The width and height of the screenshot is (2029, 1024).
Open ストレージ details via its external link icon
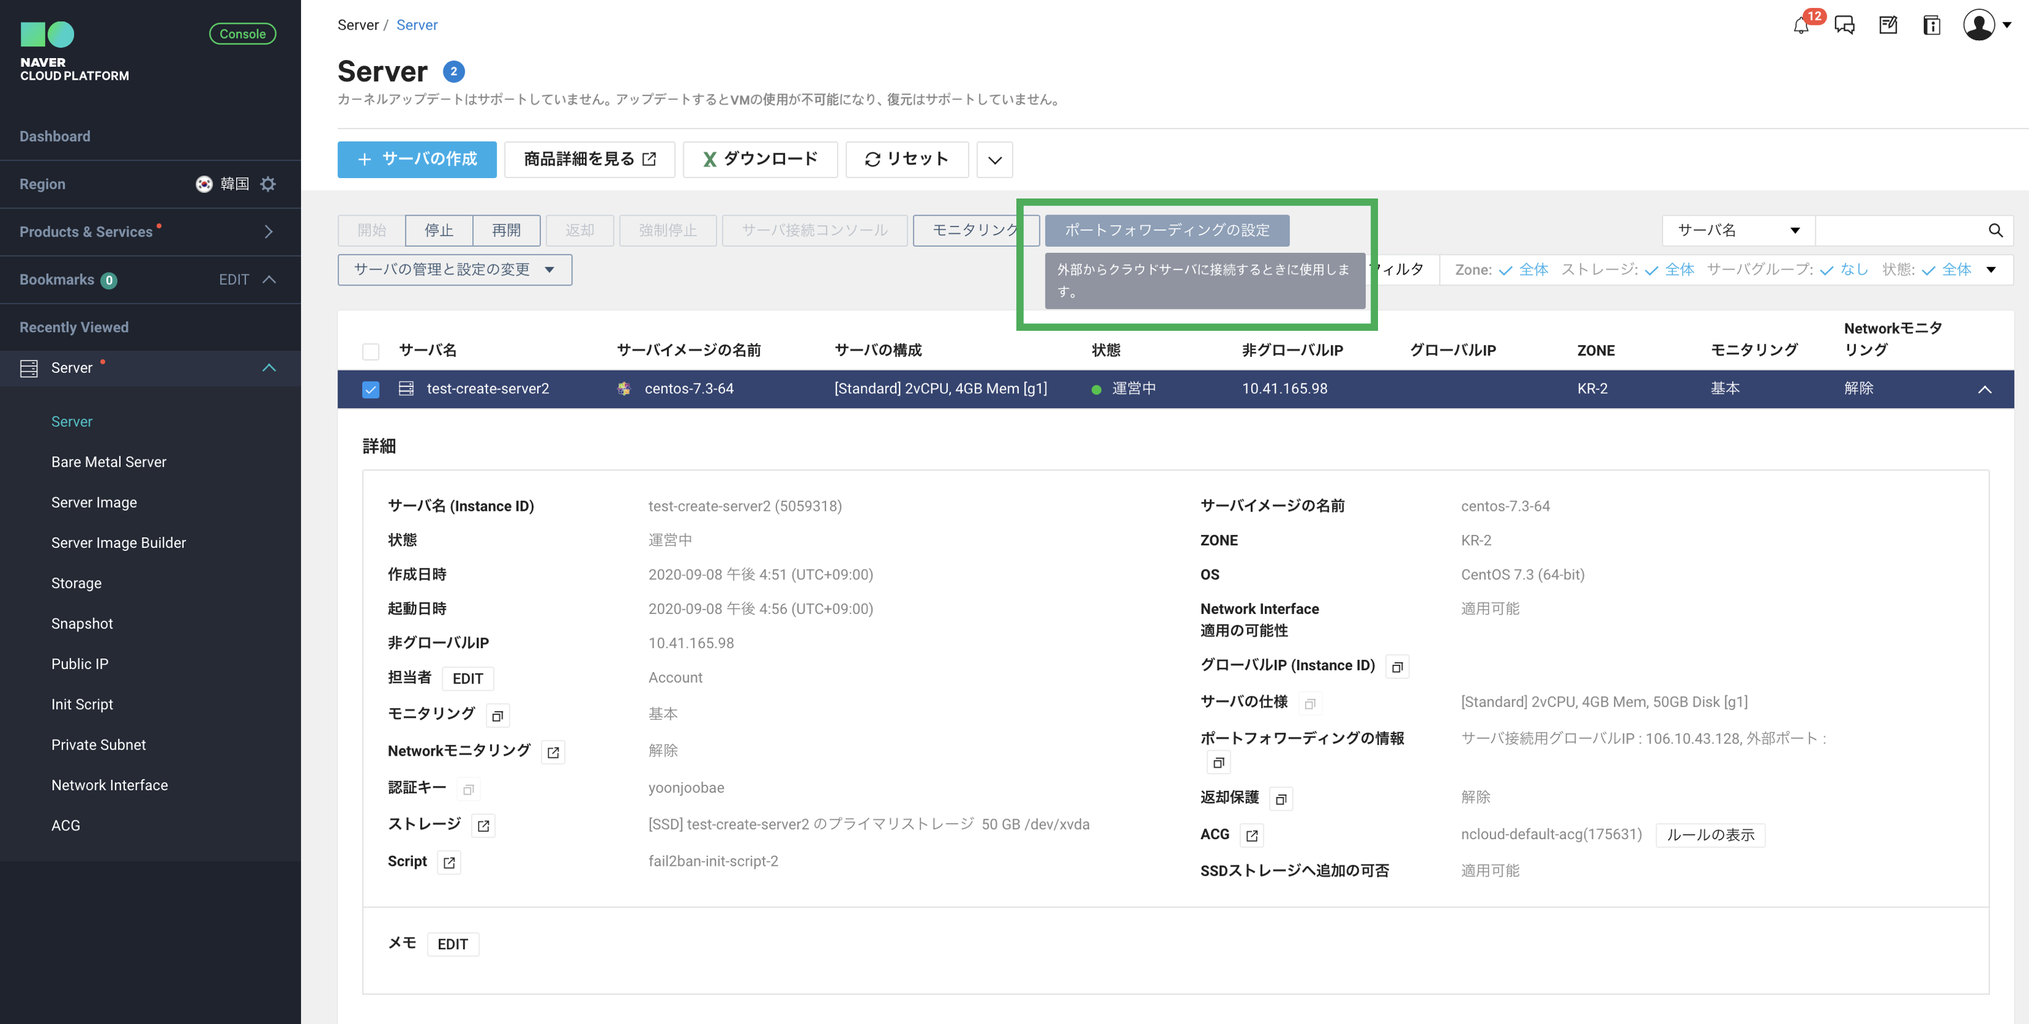[482, 824]
